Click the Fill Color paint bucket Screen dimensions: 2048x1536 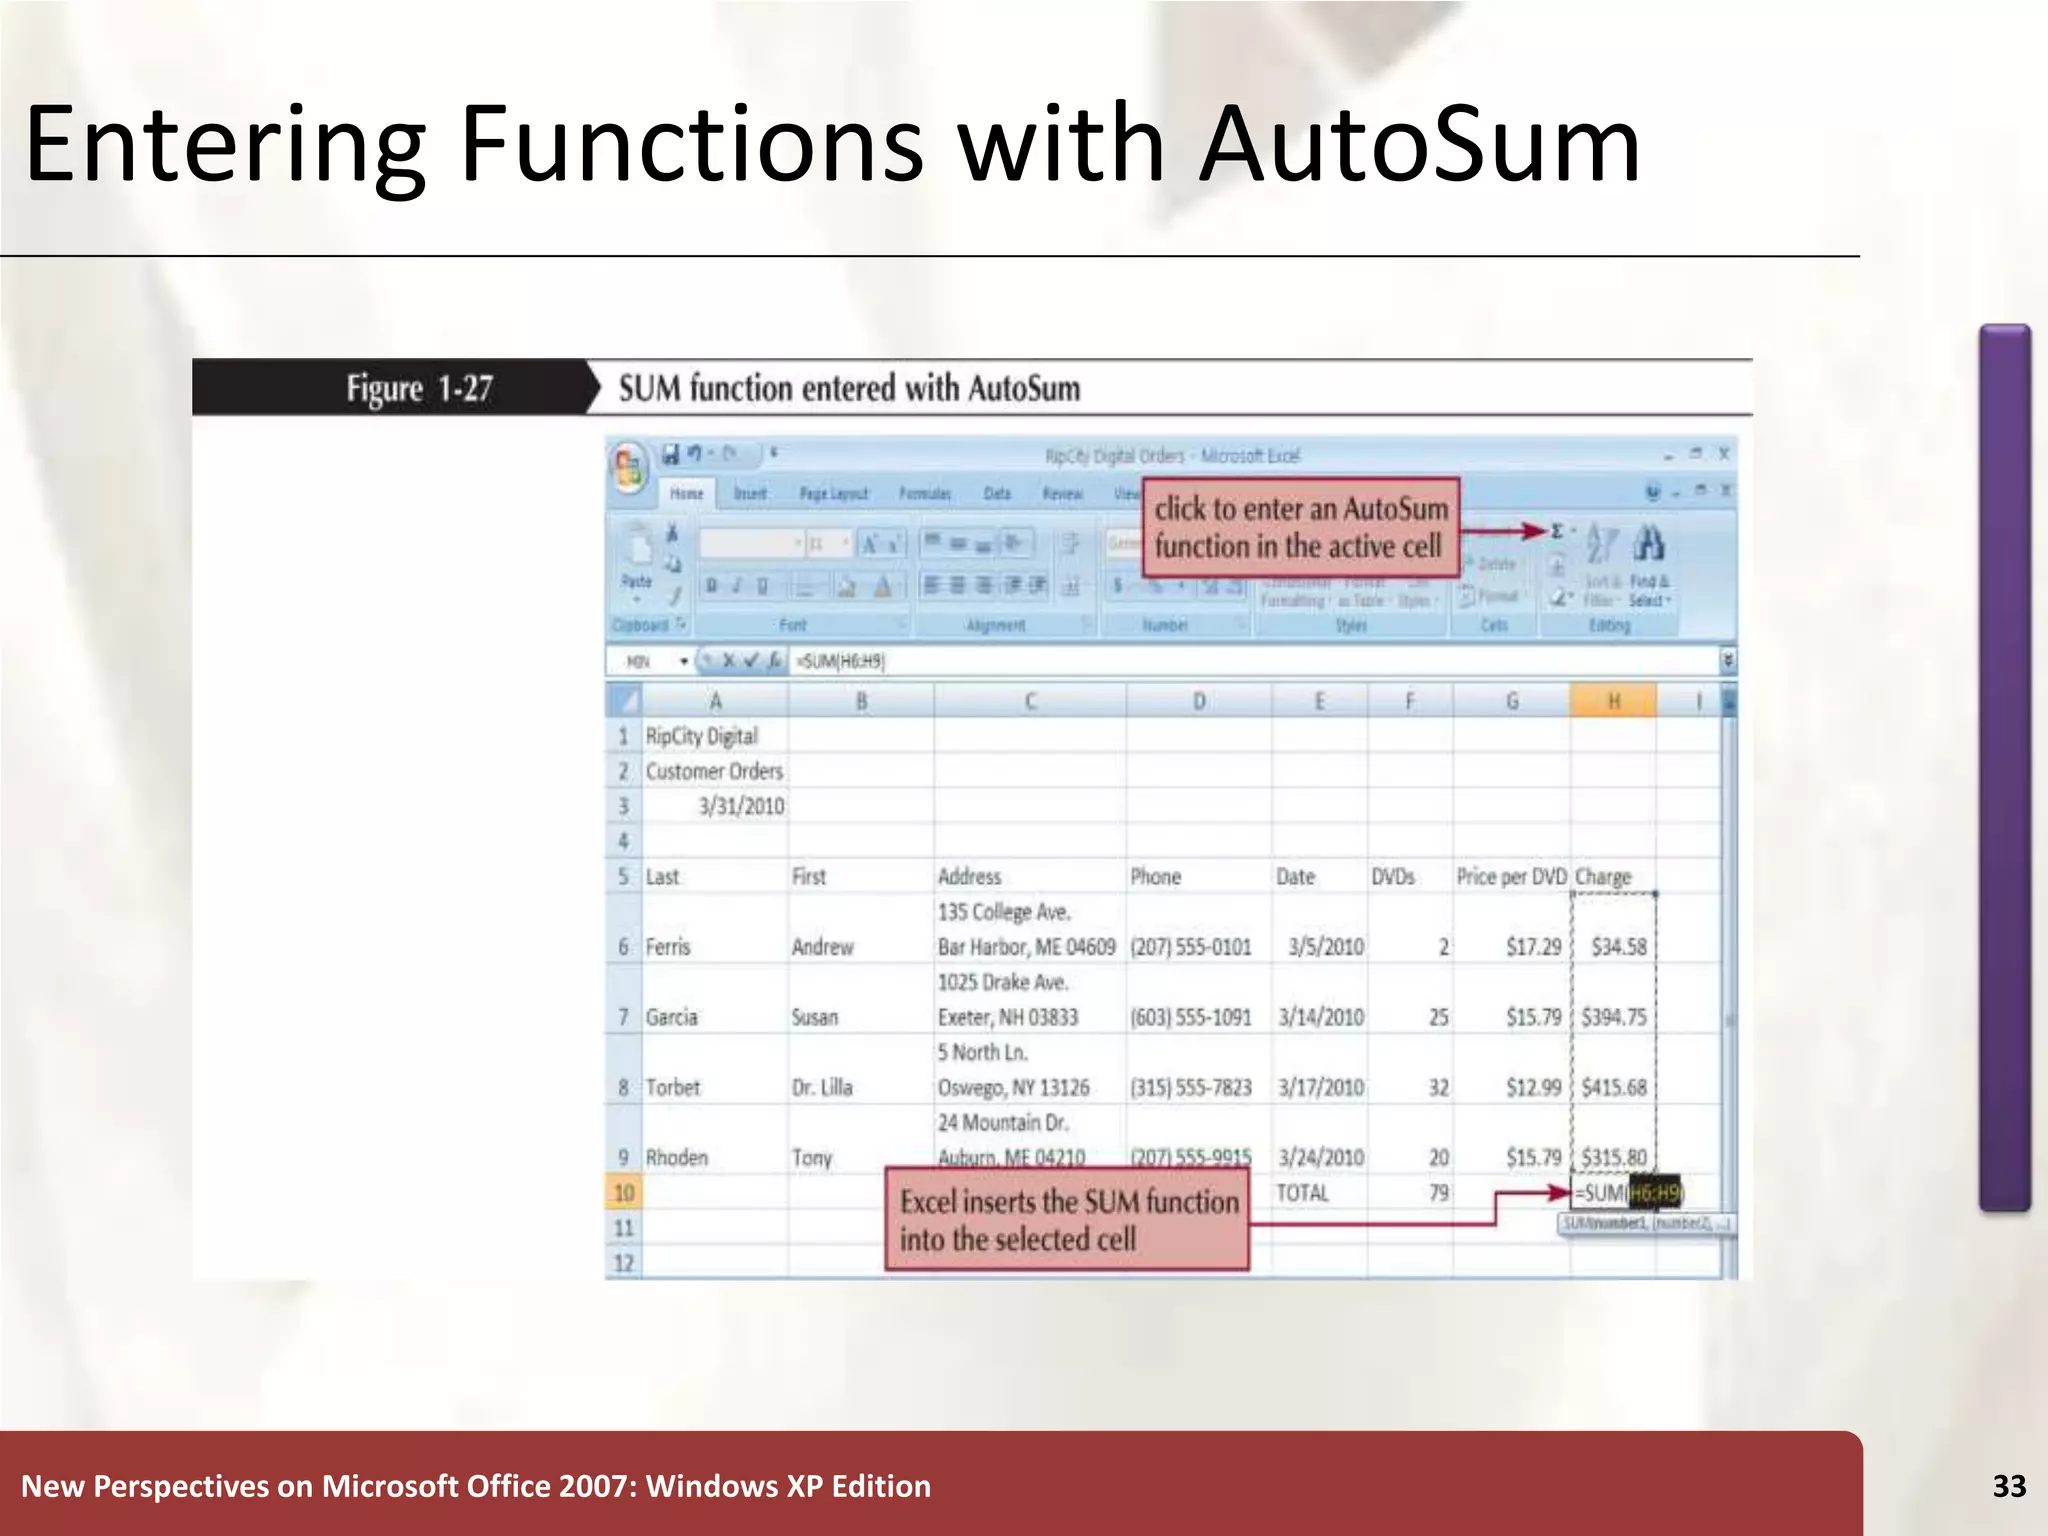click(845, 587)
